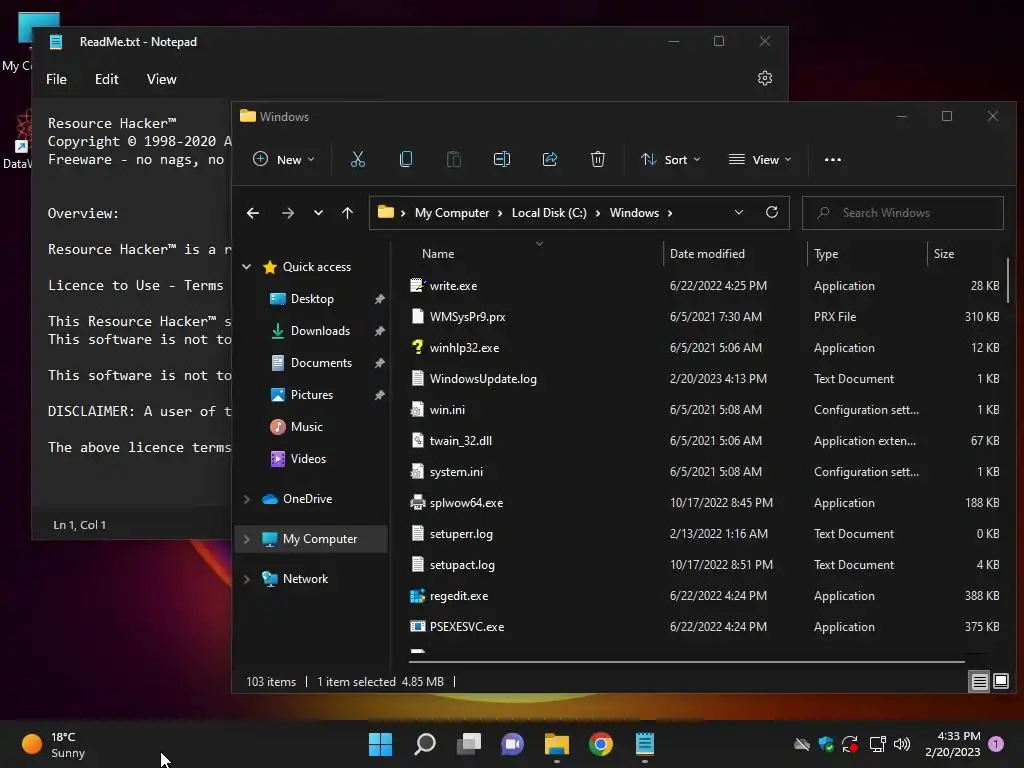Click the Delete trash icon in Explorer
The width and height of the screenshot is (1024, 768).
[x=598, y=159]
